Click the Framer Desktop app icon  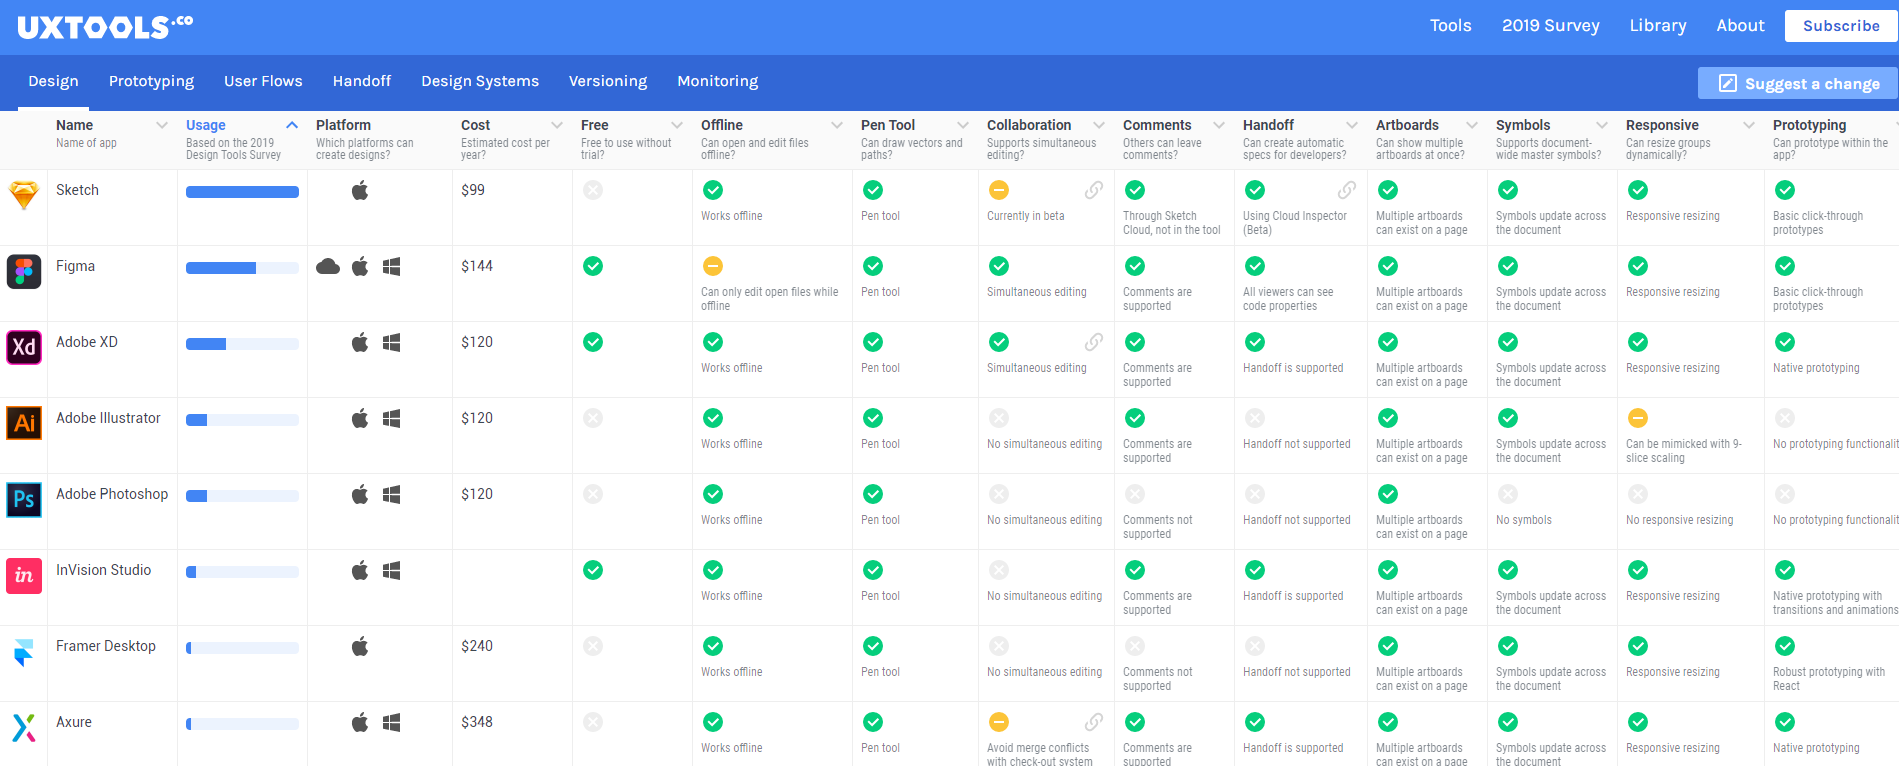(x=24, y=652)
